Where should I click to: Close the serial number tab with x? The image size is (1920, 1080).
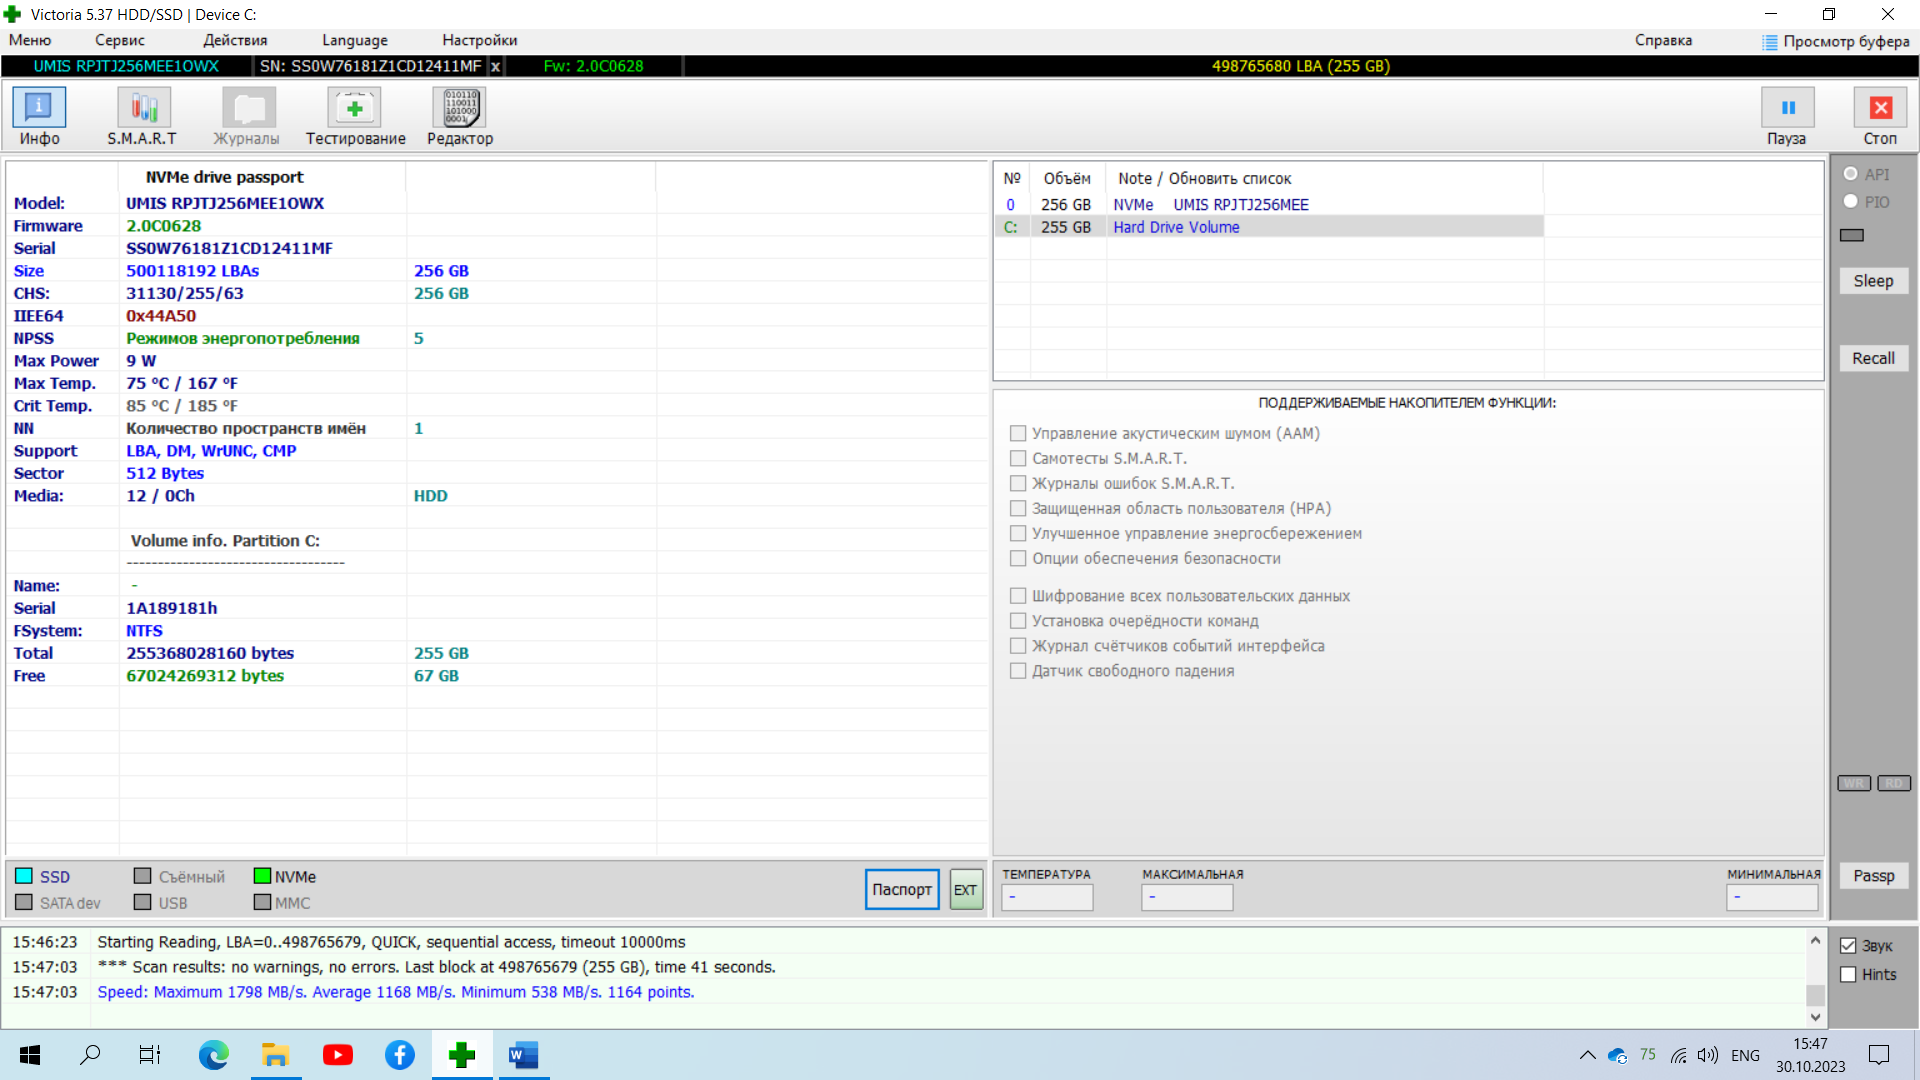click(495, 66)
